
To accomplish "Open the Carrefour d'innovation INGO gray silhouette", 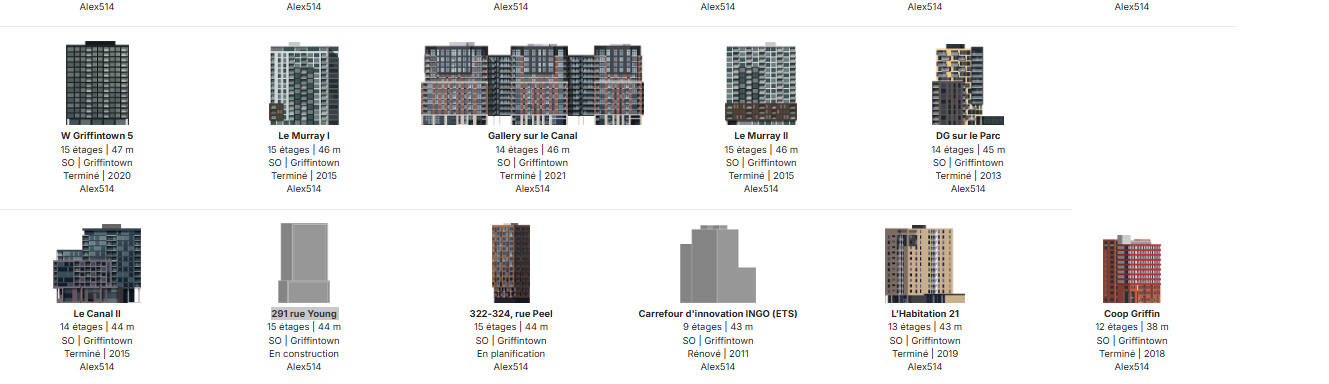I will pyautogui.click(x=718, y=264).
